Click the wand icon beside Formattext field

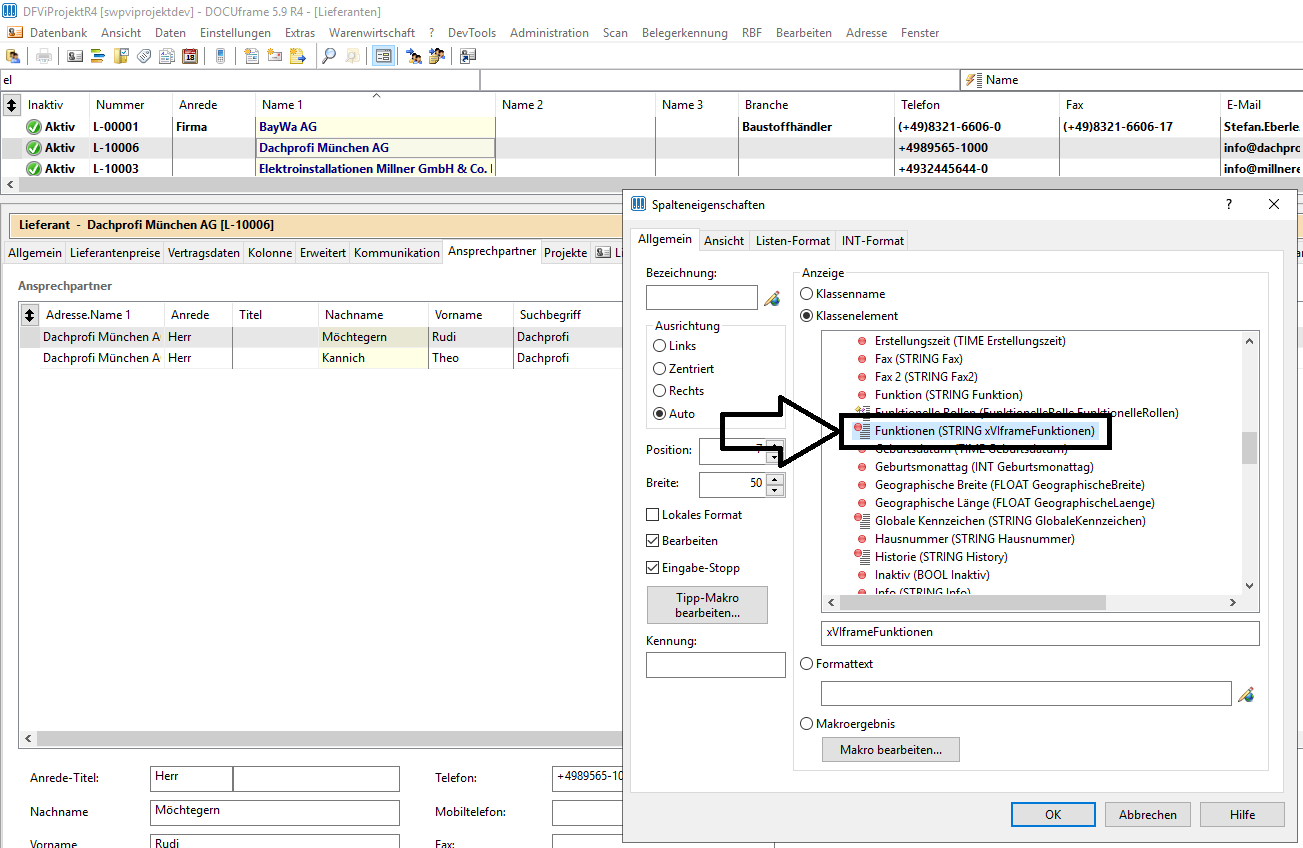[x=1245, y=694]
